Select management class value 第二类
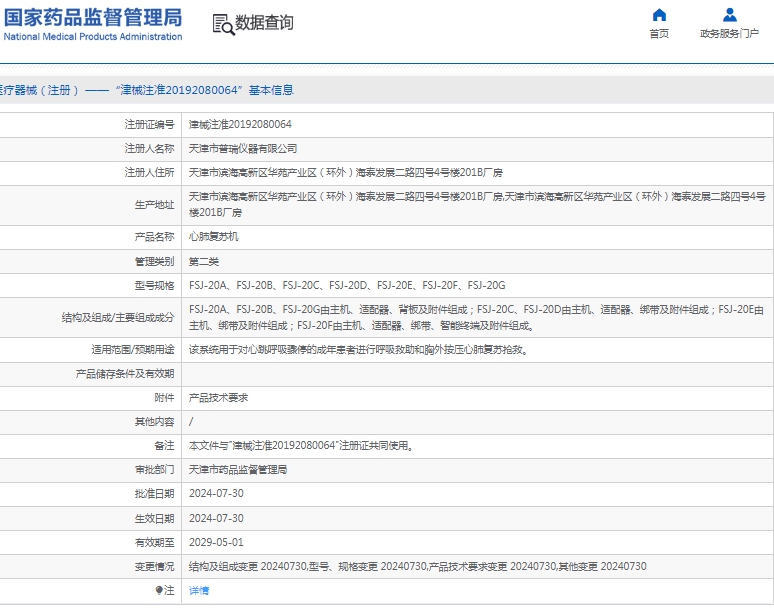 [x=204, y=262]
